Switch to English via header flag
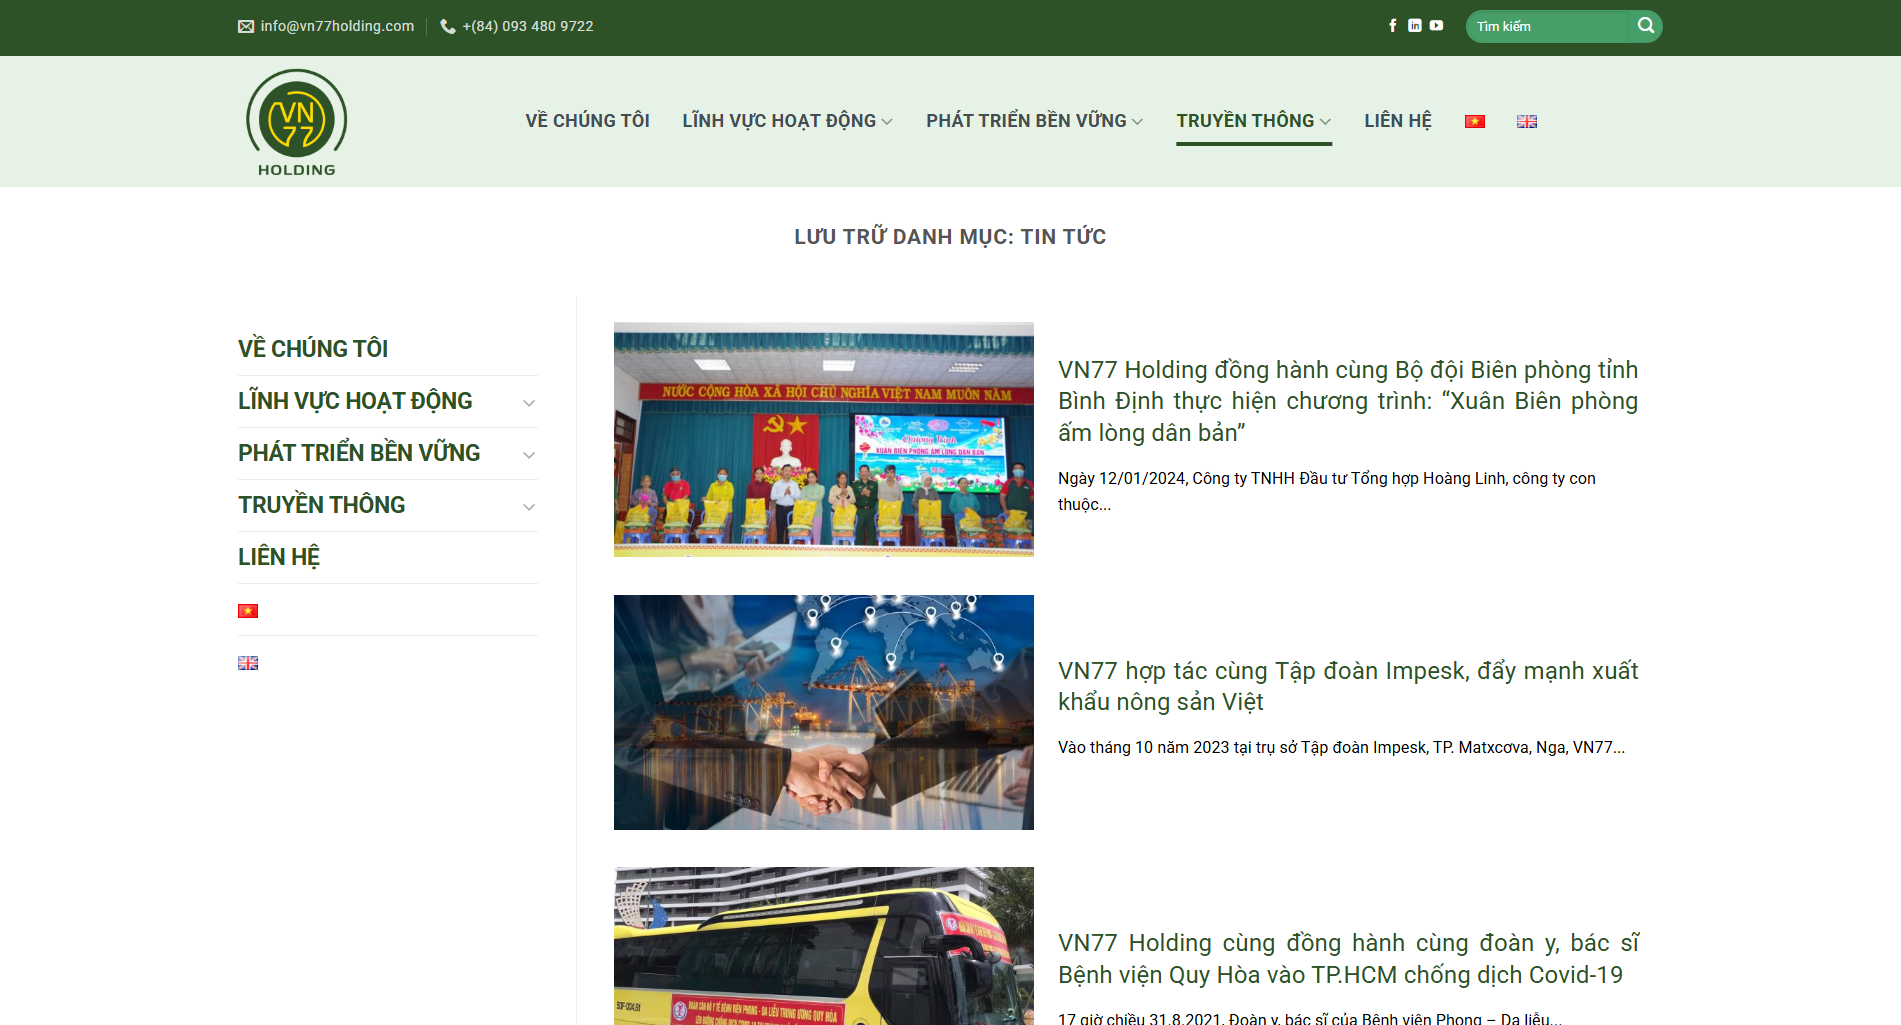 click(x=1526, y=122)
